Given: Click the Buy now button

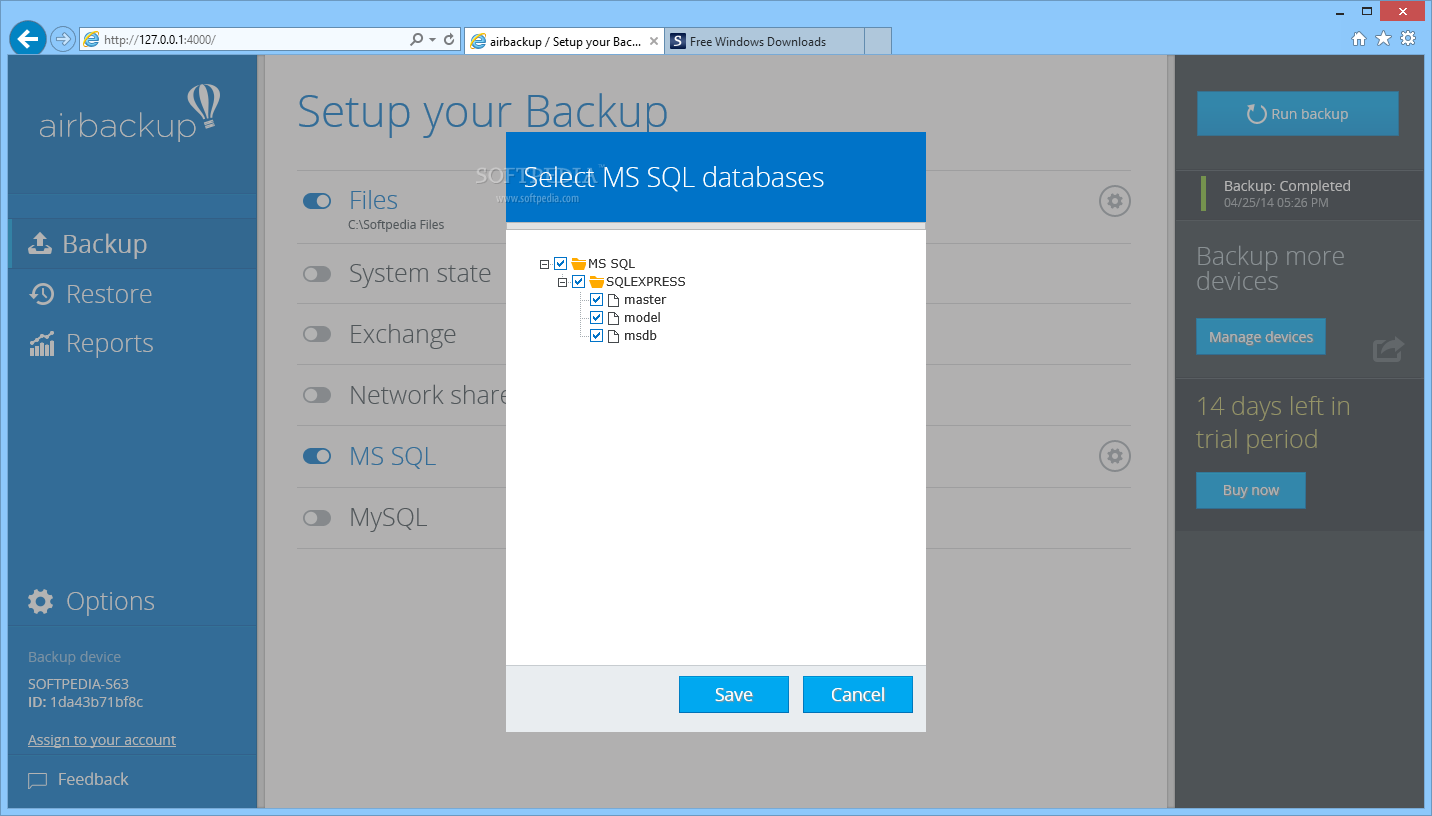Looking at the screenshot, I should pos(1251,490).
